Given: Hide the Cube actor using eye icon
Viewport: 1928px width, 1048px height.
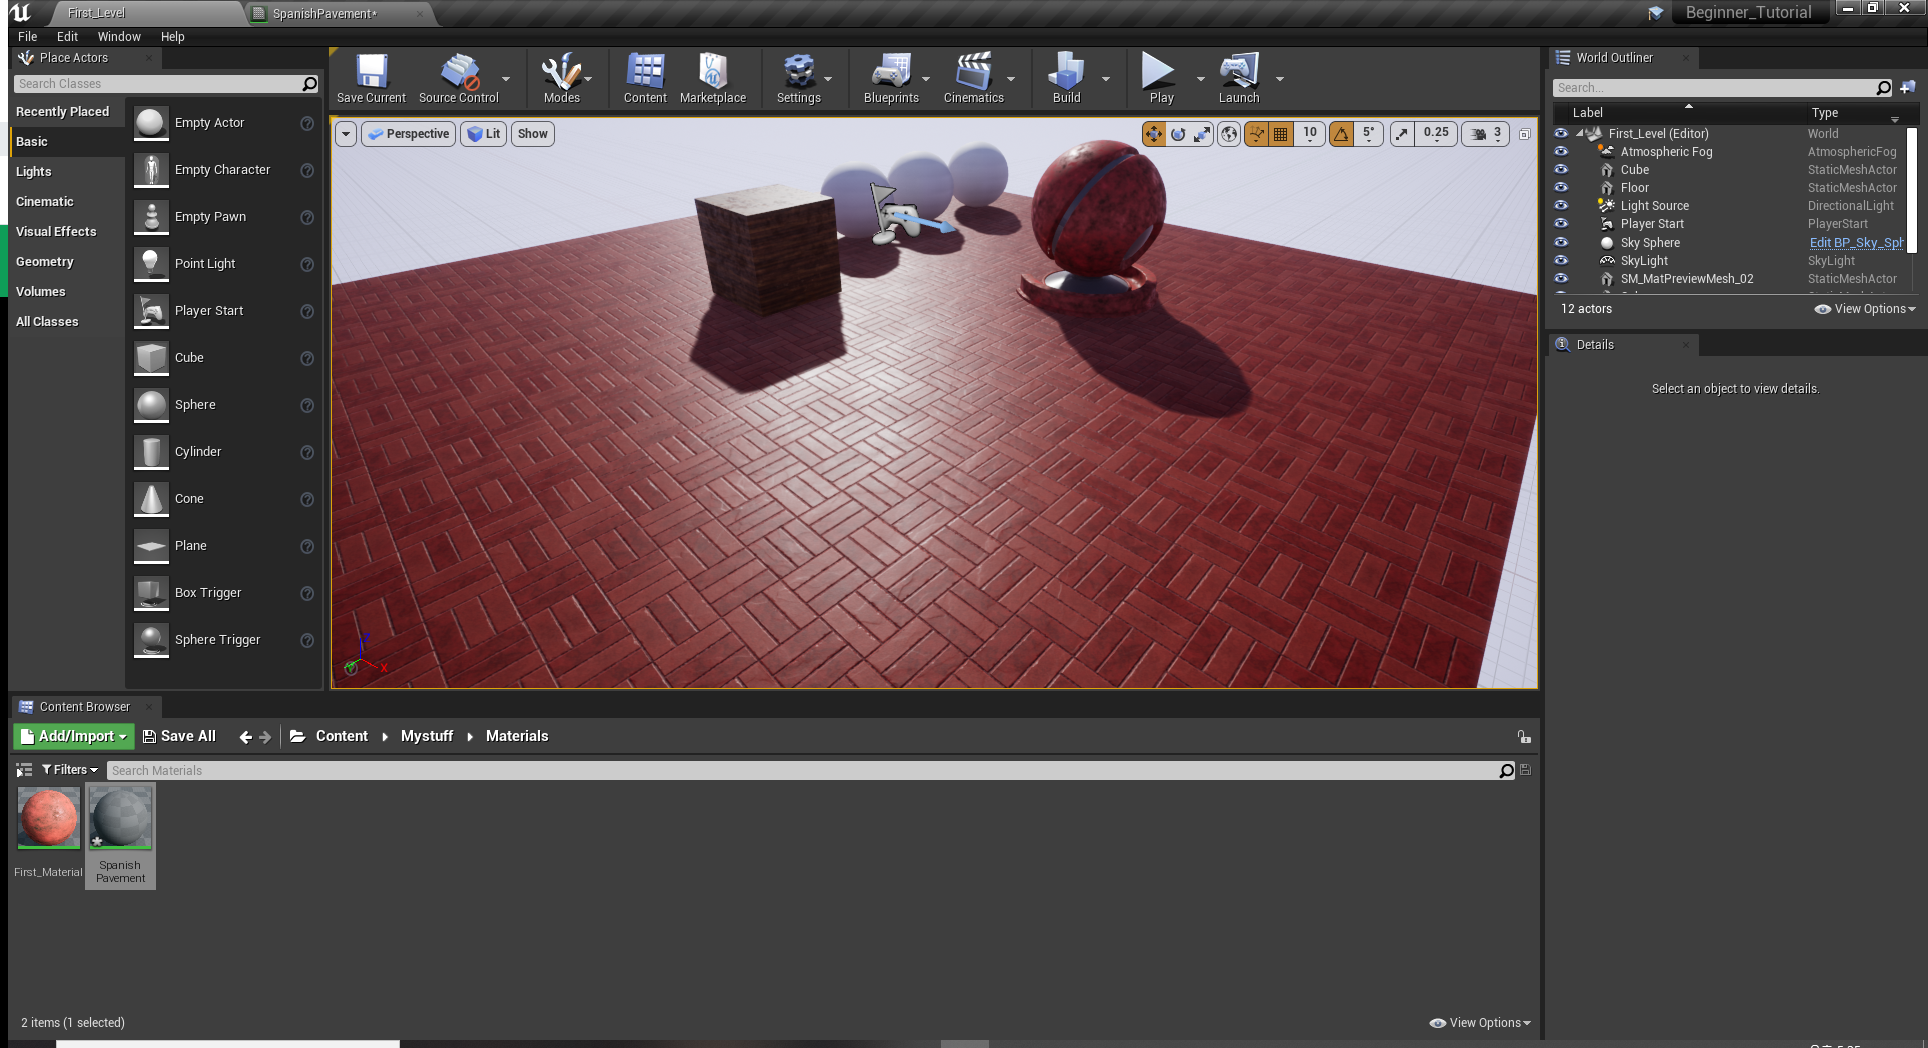Looking at the screenshot, I should point(1561,169).
